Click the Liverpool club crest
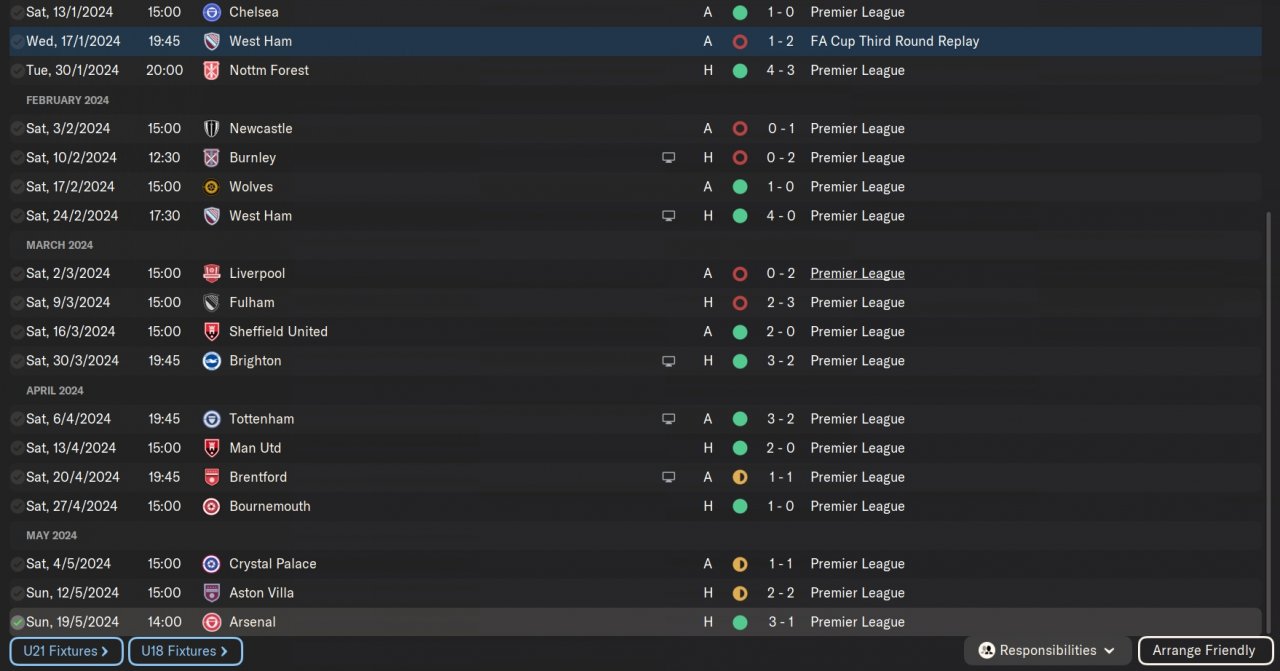1280x671 pixels. pyautogui.click(x=211, y=273)
